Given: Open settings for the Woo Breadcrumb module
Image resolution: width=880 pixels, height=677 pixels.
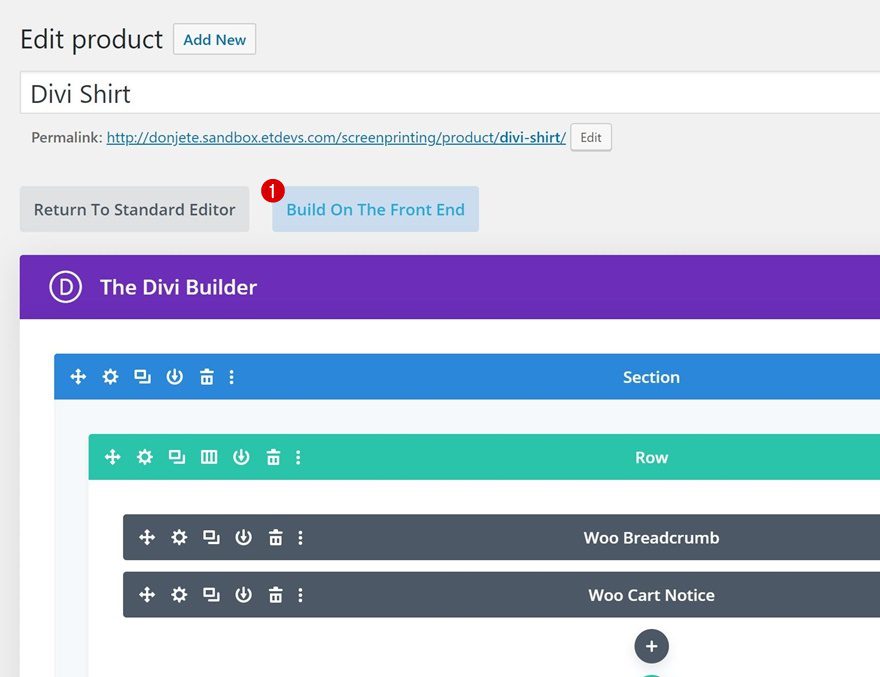Looking at the screenshot, I should click(179, 537).
